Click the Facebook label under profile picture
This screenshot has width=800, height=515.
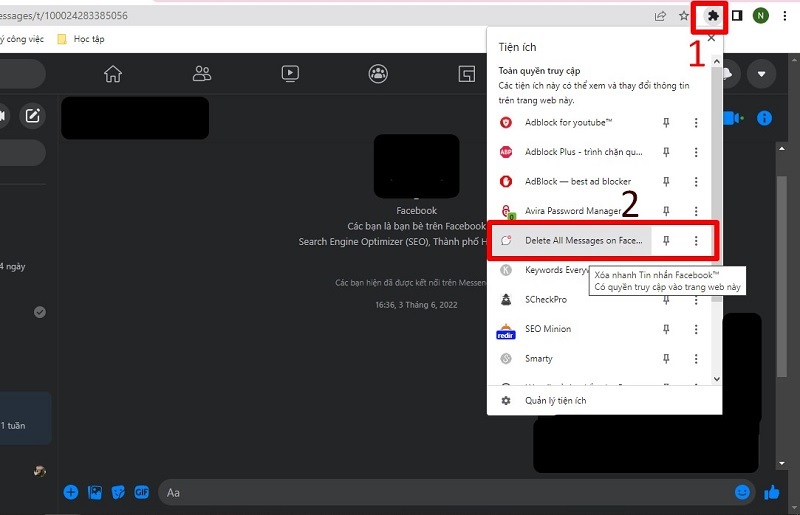(x=416, y=211)
